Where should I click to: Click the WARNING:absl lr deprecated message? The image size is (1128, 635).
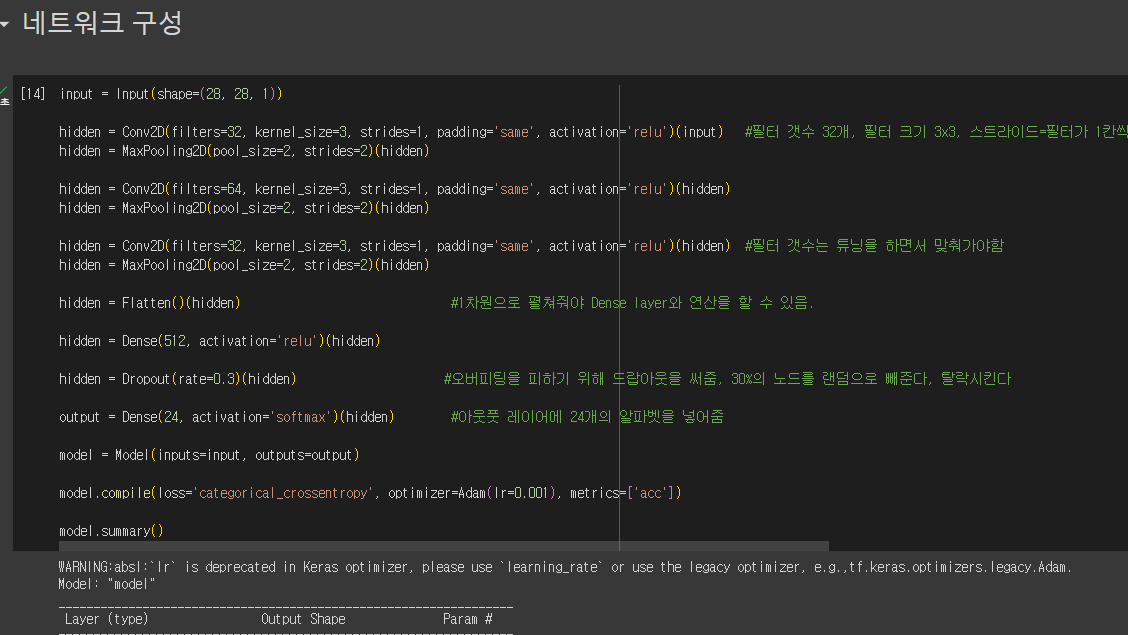click(565, 567)
